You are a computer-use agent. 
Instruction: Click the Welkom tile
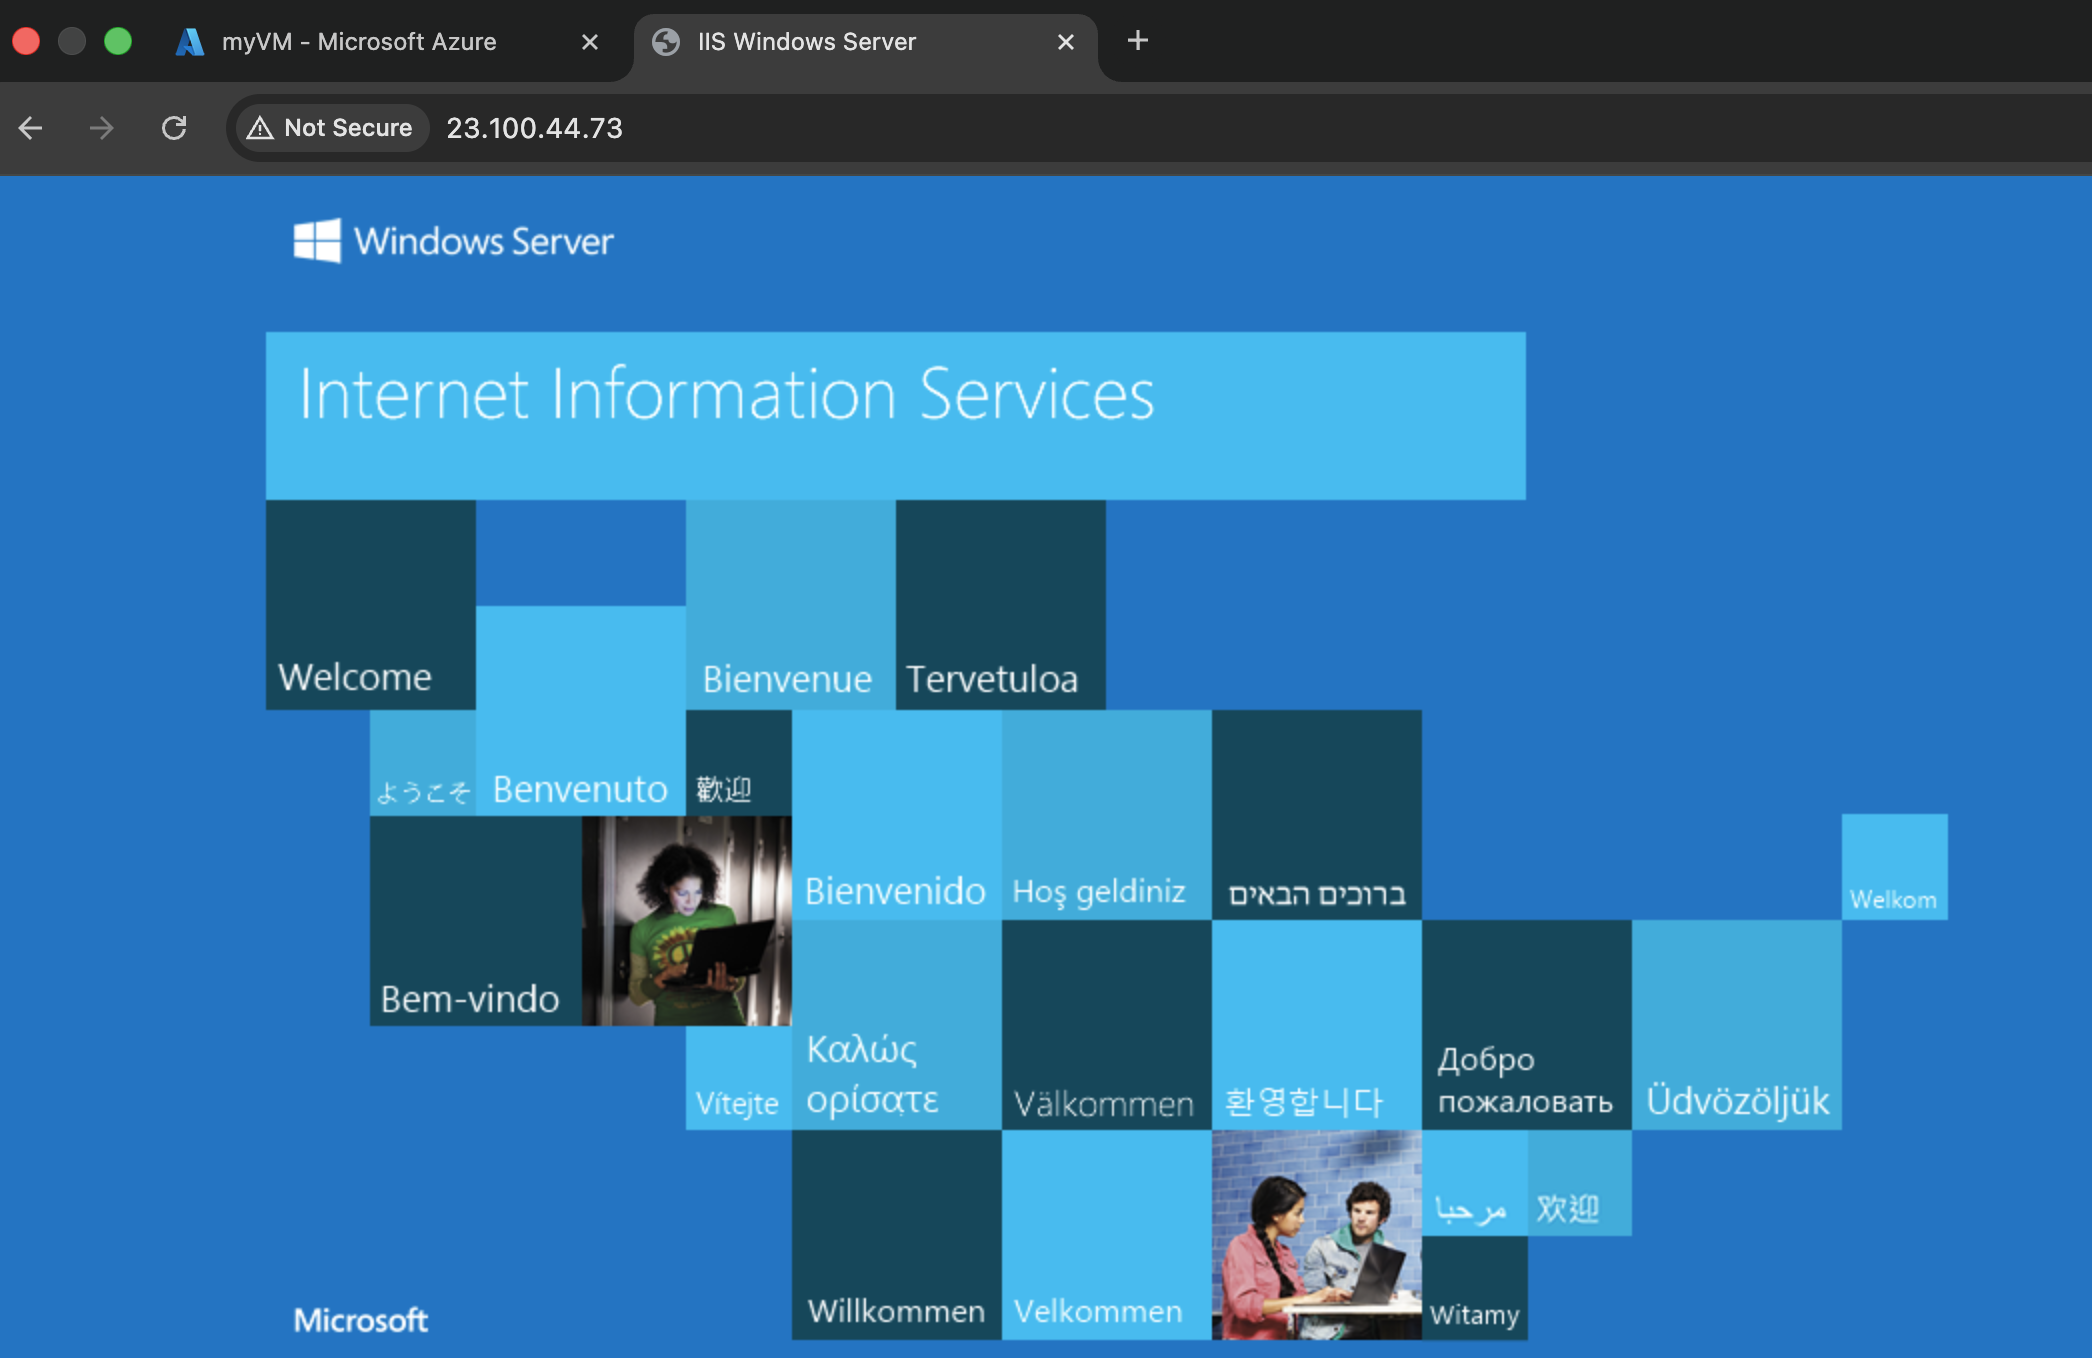[x=1895, y=867]
